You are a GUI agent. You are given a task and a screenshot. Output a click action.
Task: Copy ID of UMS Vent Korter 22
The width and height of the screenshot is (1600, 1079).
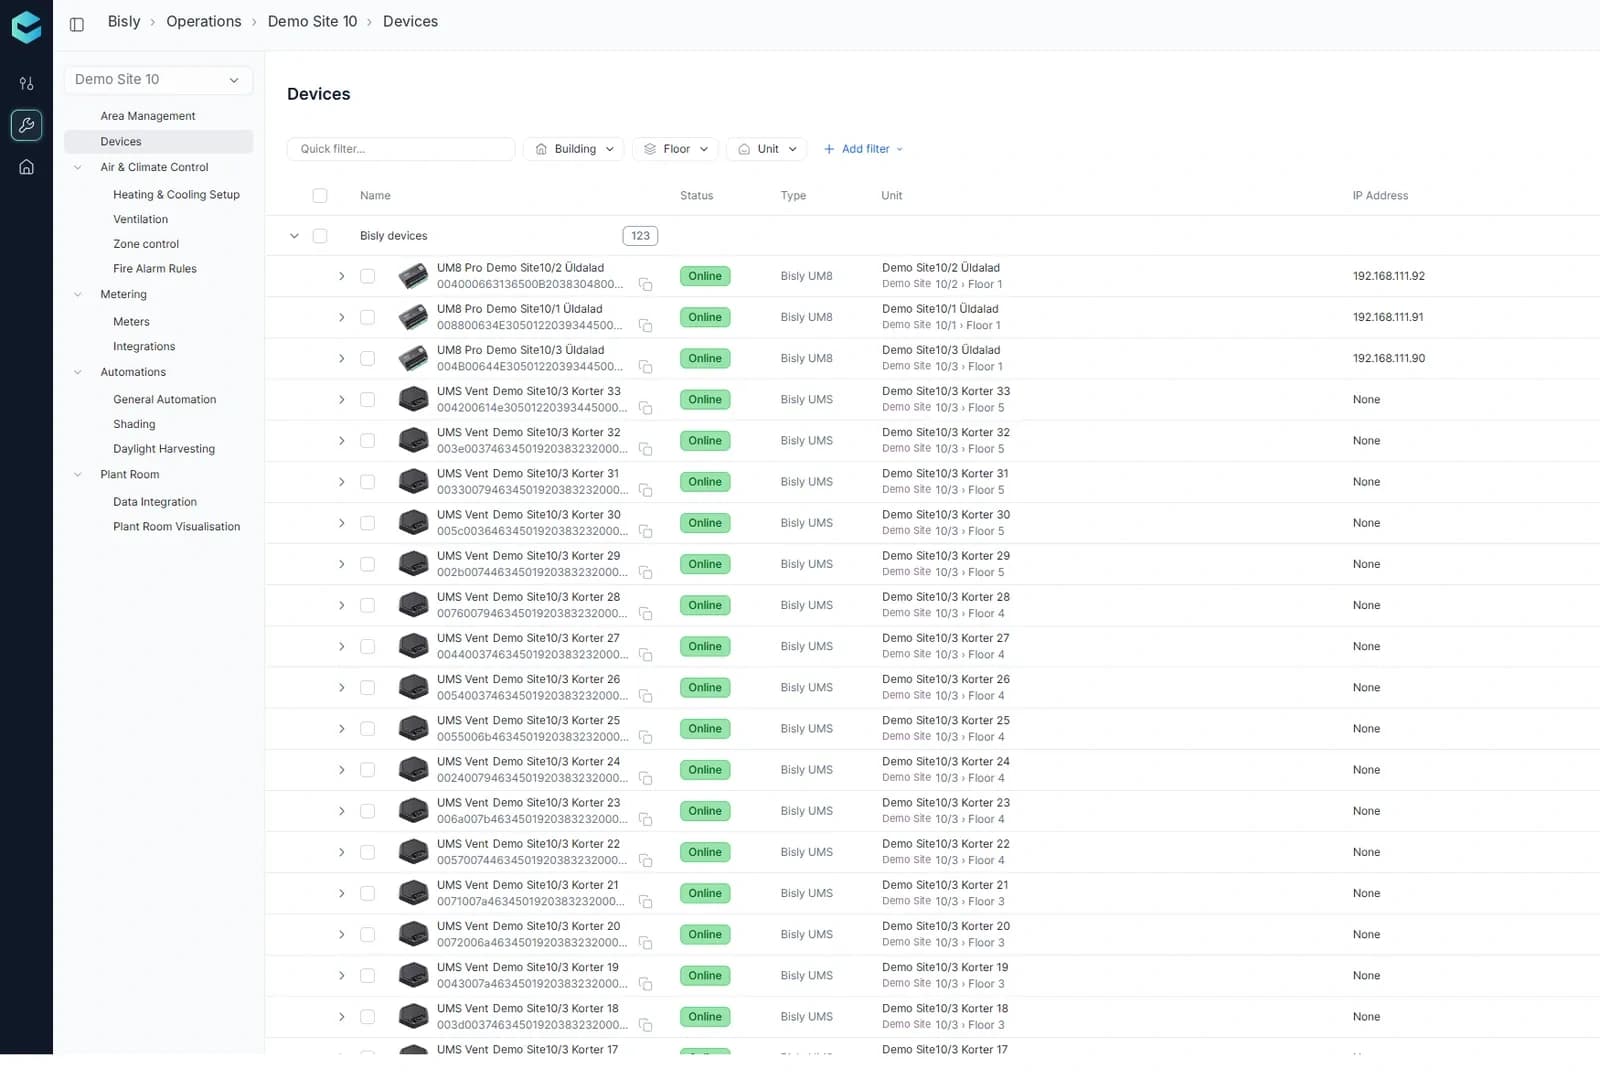pyautogui.click(x=646, y=861)
